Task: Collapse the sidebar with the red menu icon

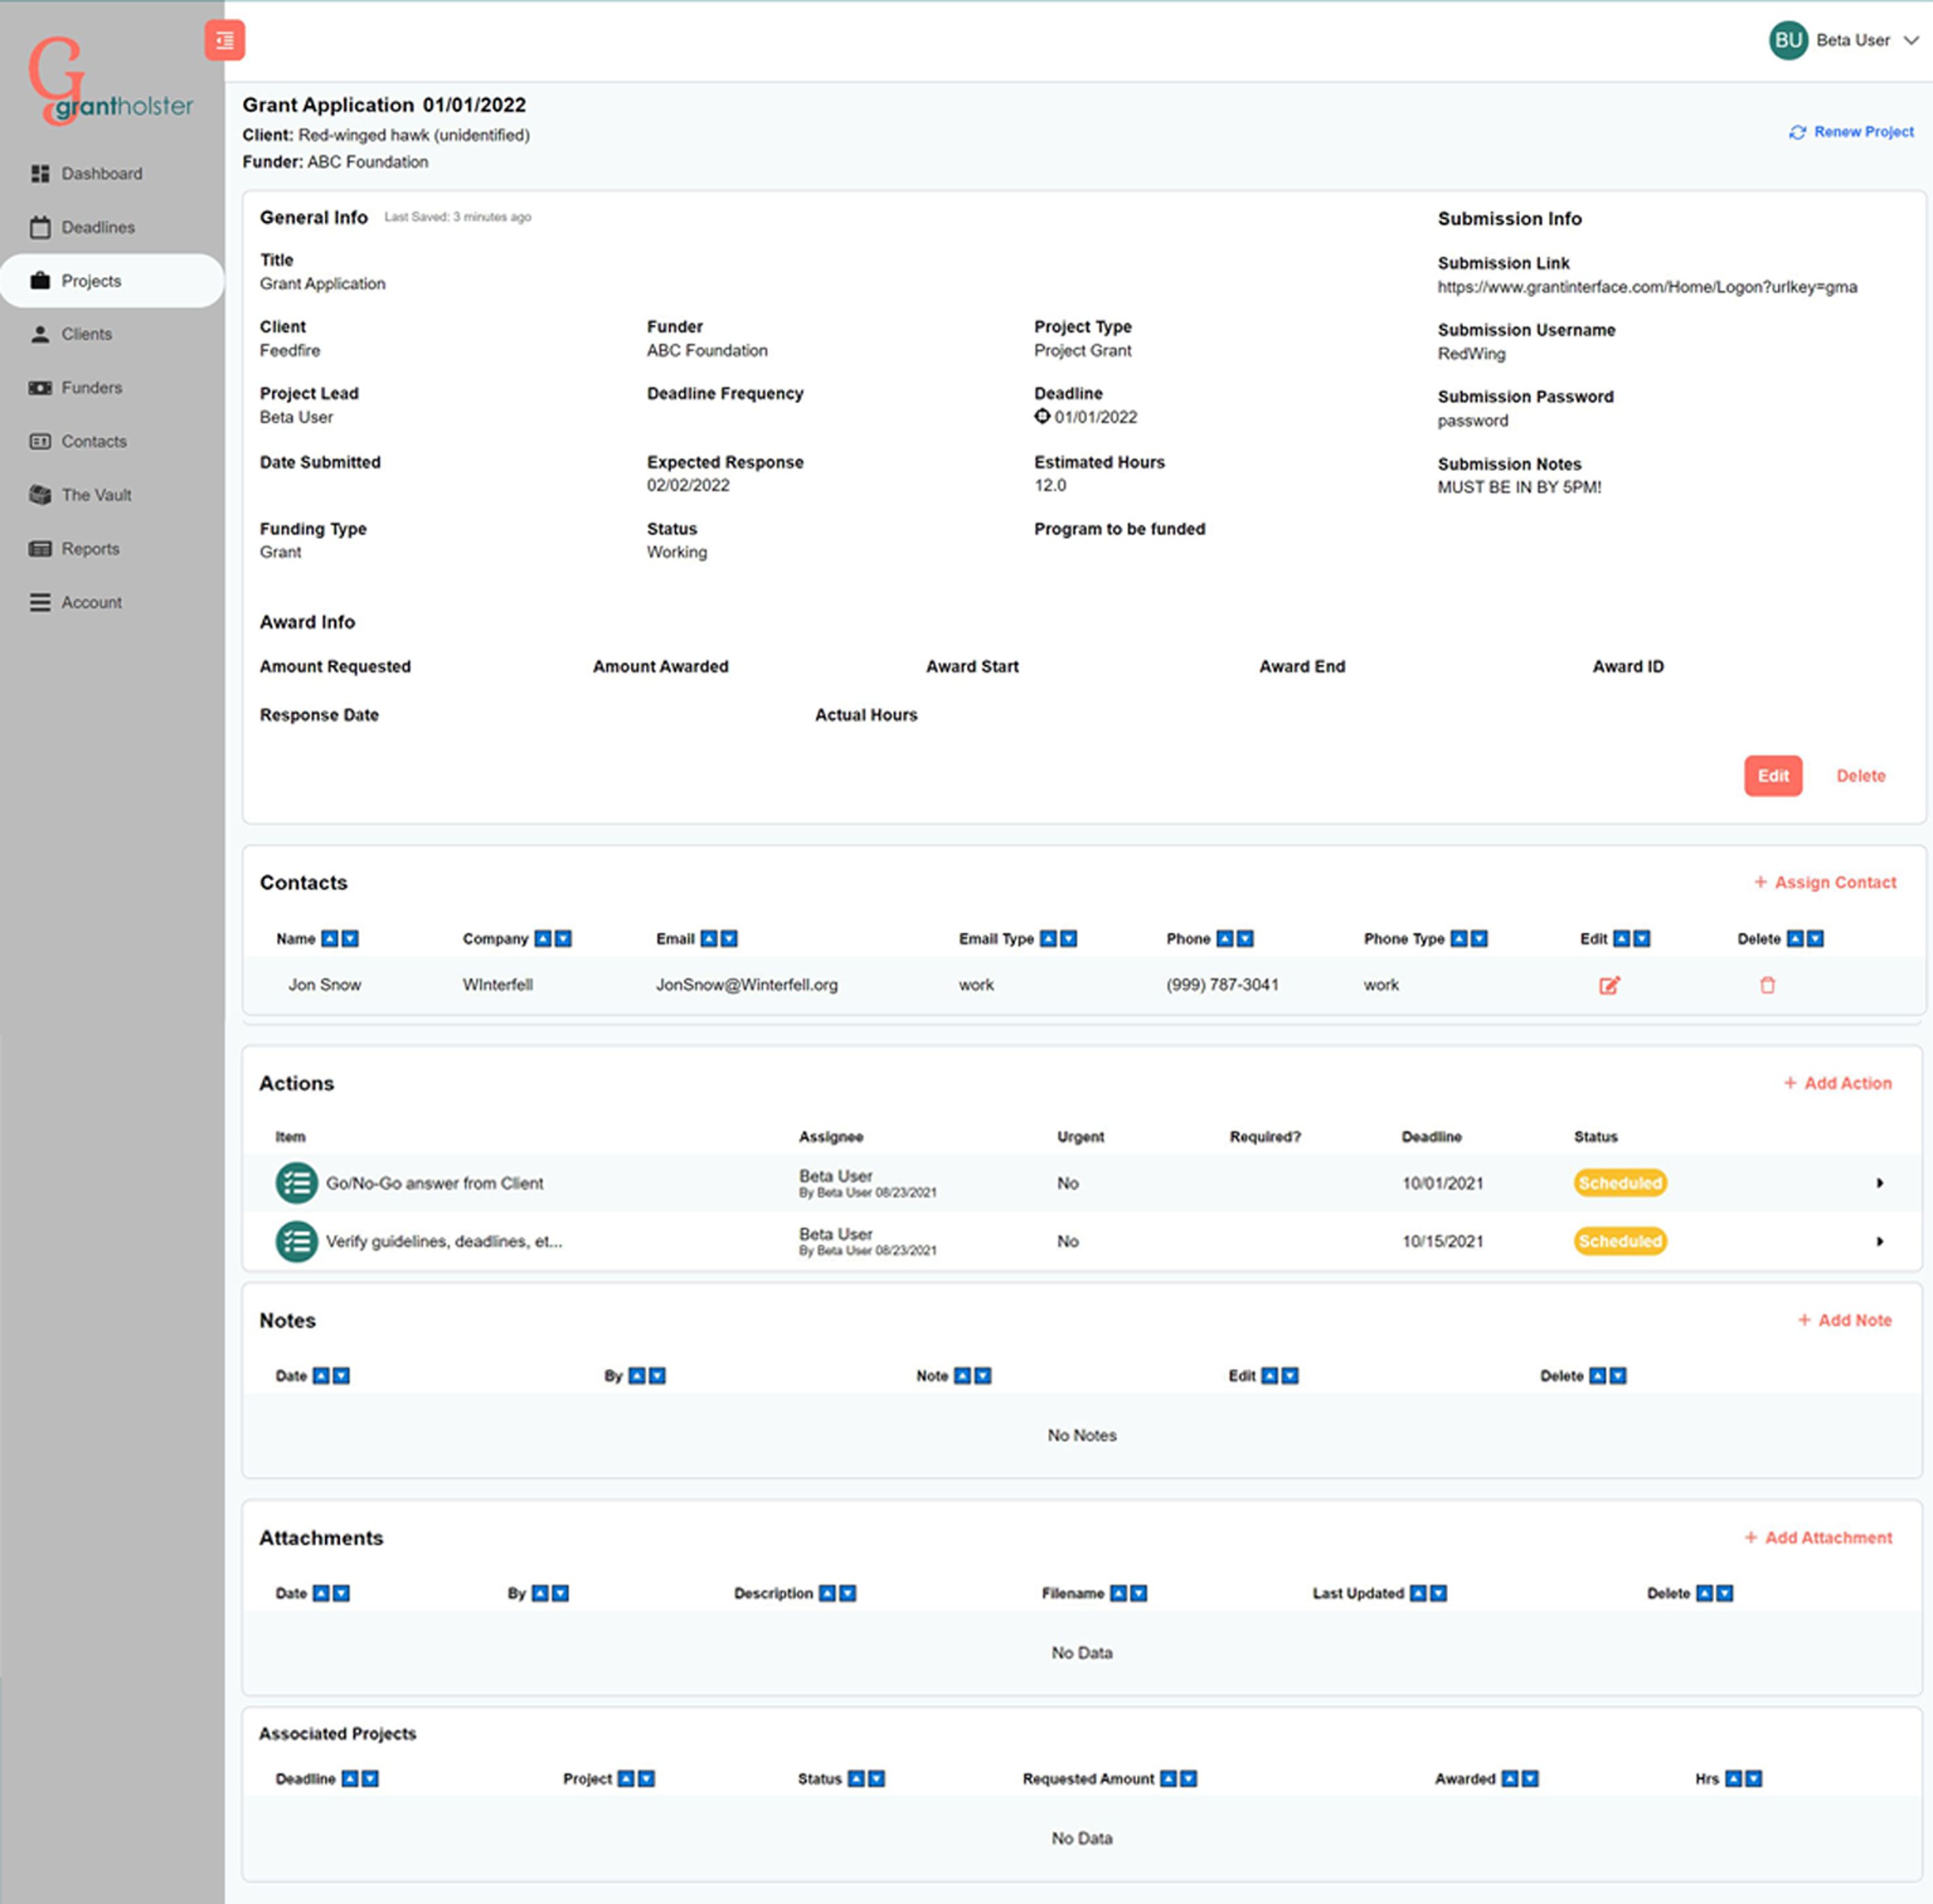Action: pos(224,40)
